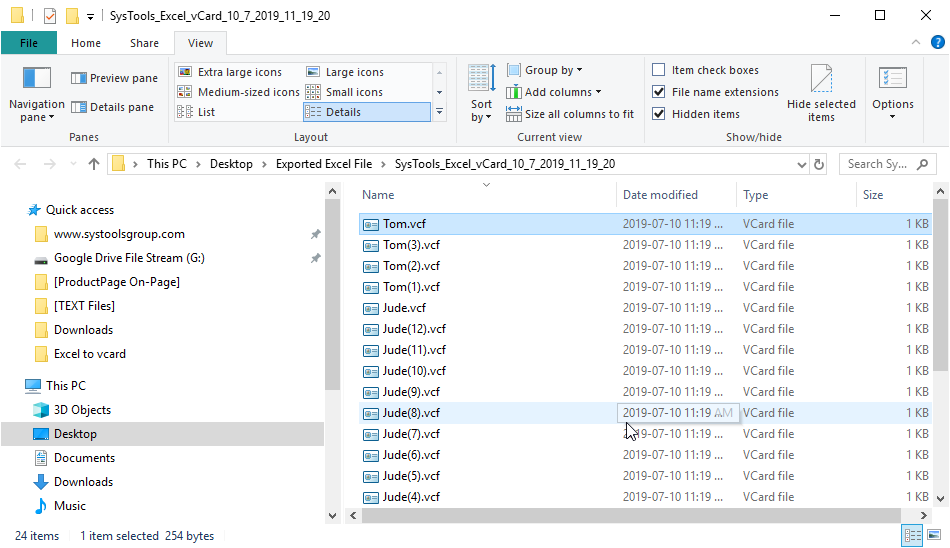
Task: Select the View ribbon tab
Action: pos(200,43)
